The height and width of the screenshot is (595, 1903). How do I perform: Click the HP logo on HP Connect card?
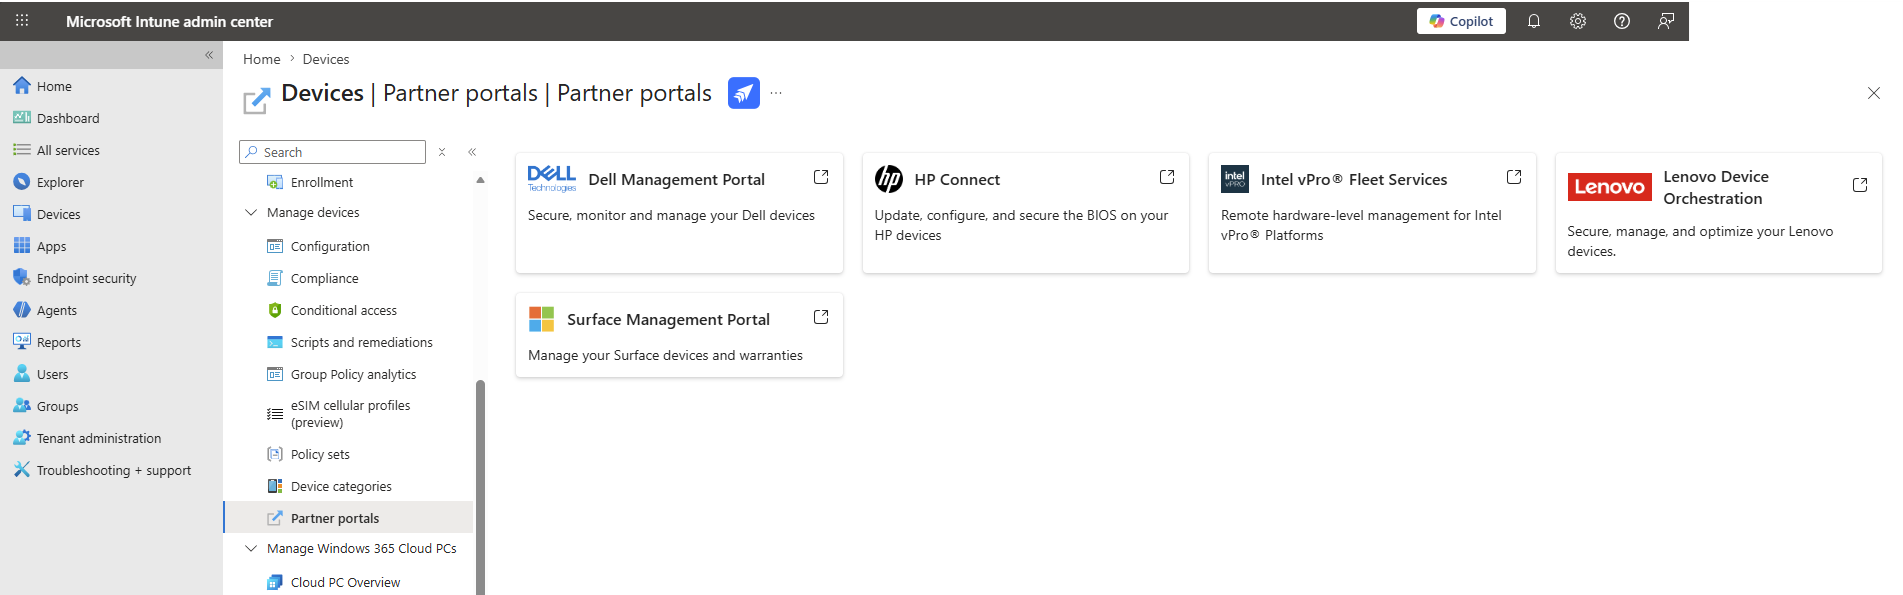pos(889,179)
